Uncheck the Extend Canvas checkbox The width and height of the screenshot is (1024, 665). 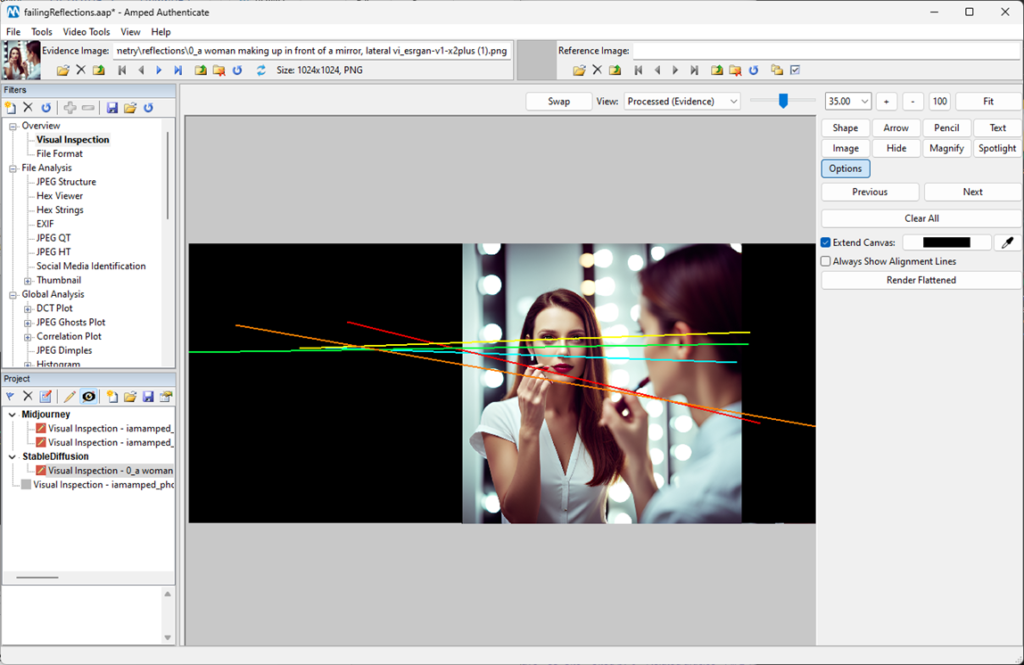coord(825,242)
